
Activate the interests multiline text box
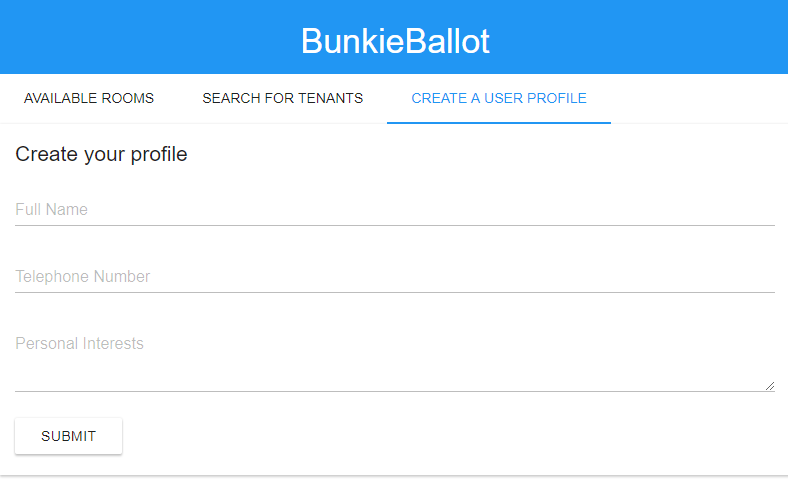click(x=394, y=358)
